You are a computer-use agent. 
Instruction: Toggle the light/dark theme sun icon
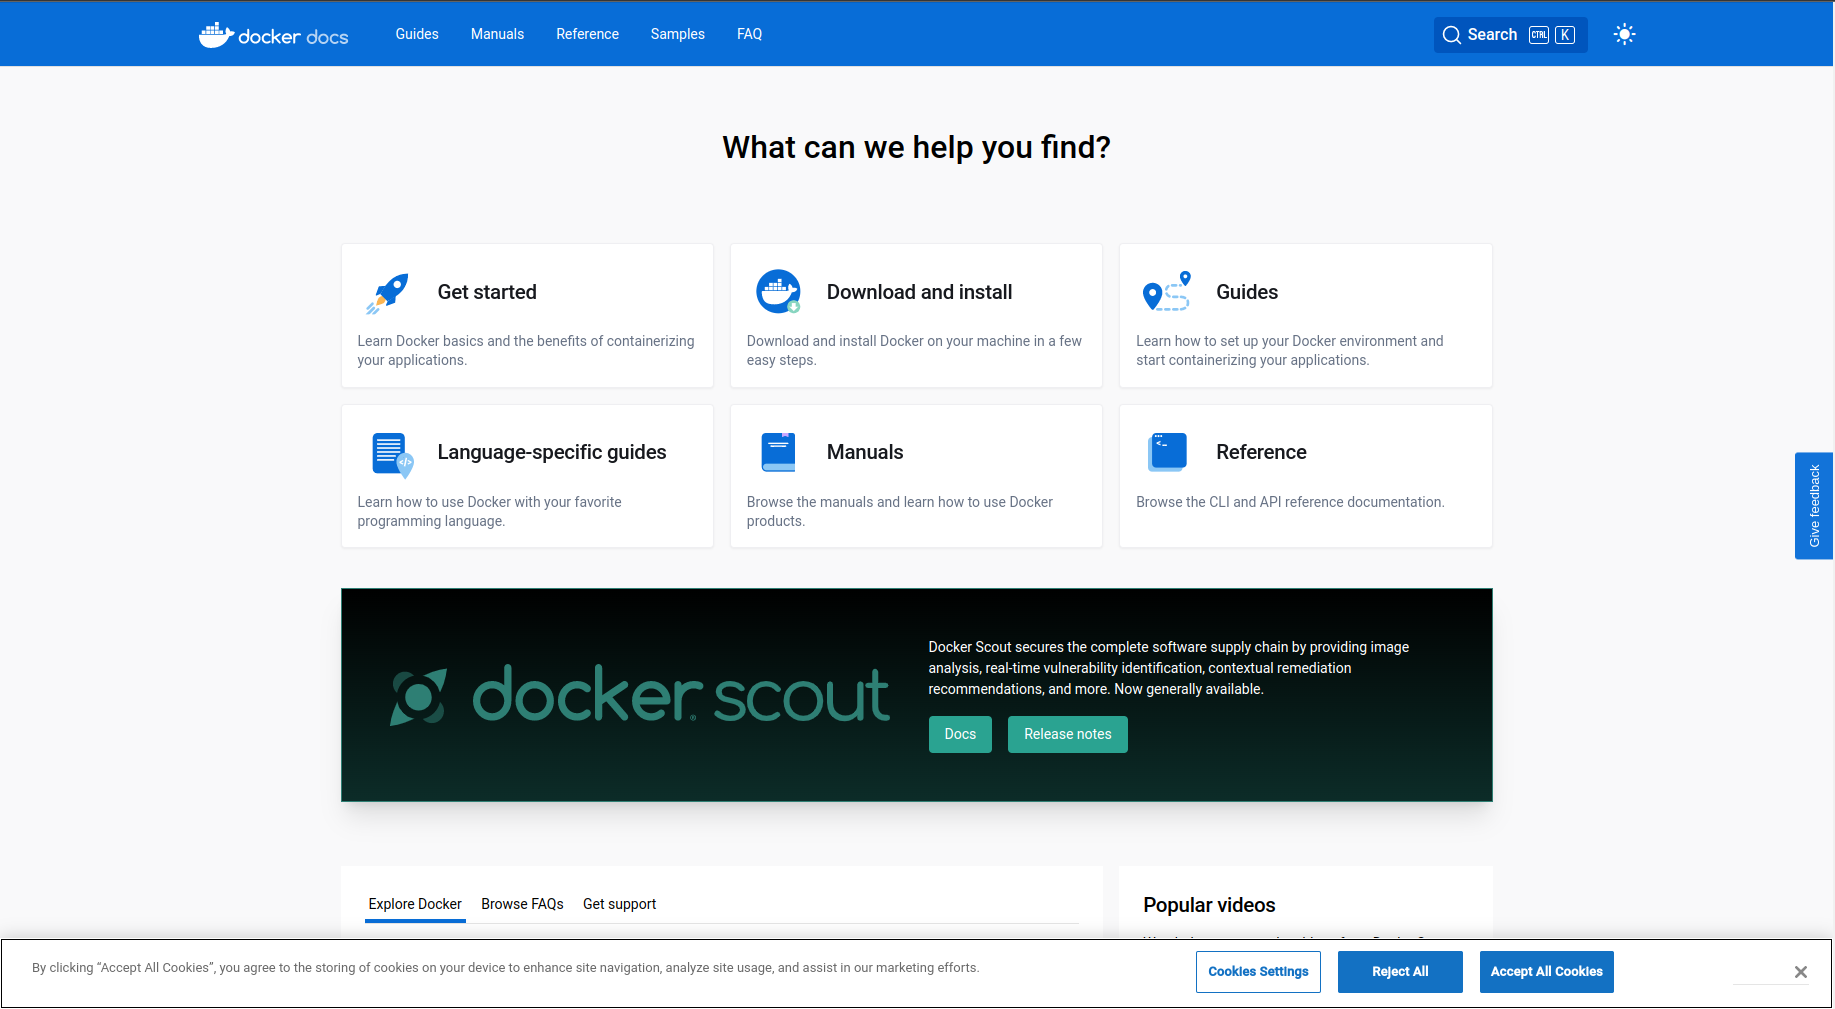coord(1624,34)
